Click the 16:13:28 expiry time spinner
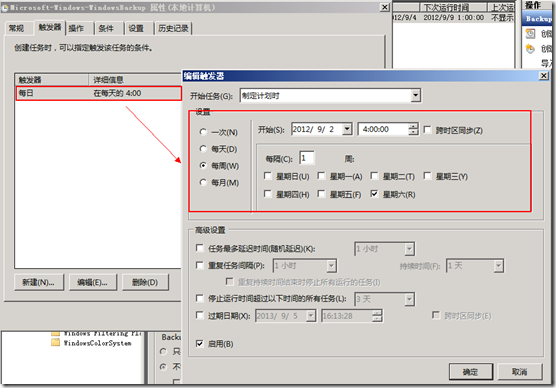This screenshot has height=388, width=556. (377, 316)
